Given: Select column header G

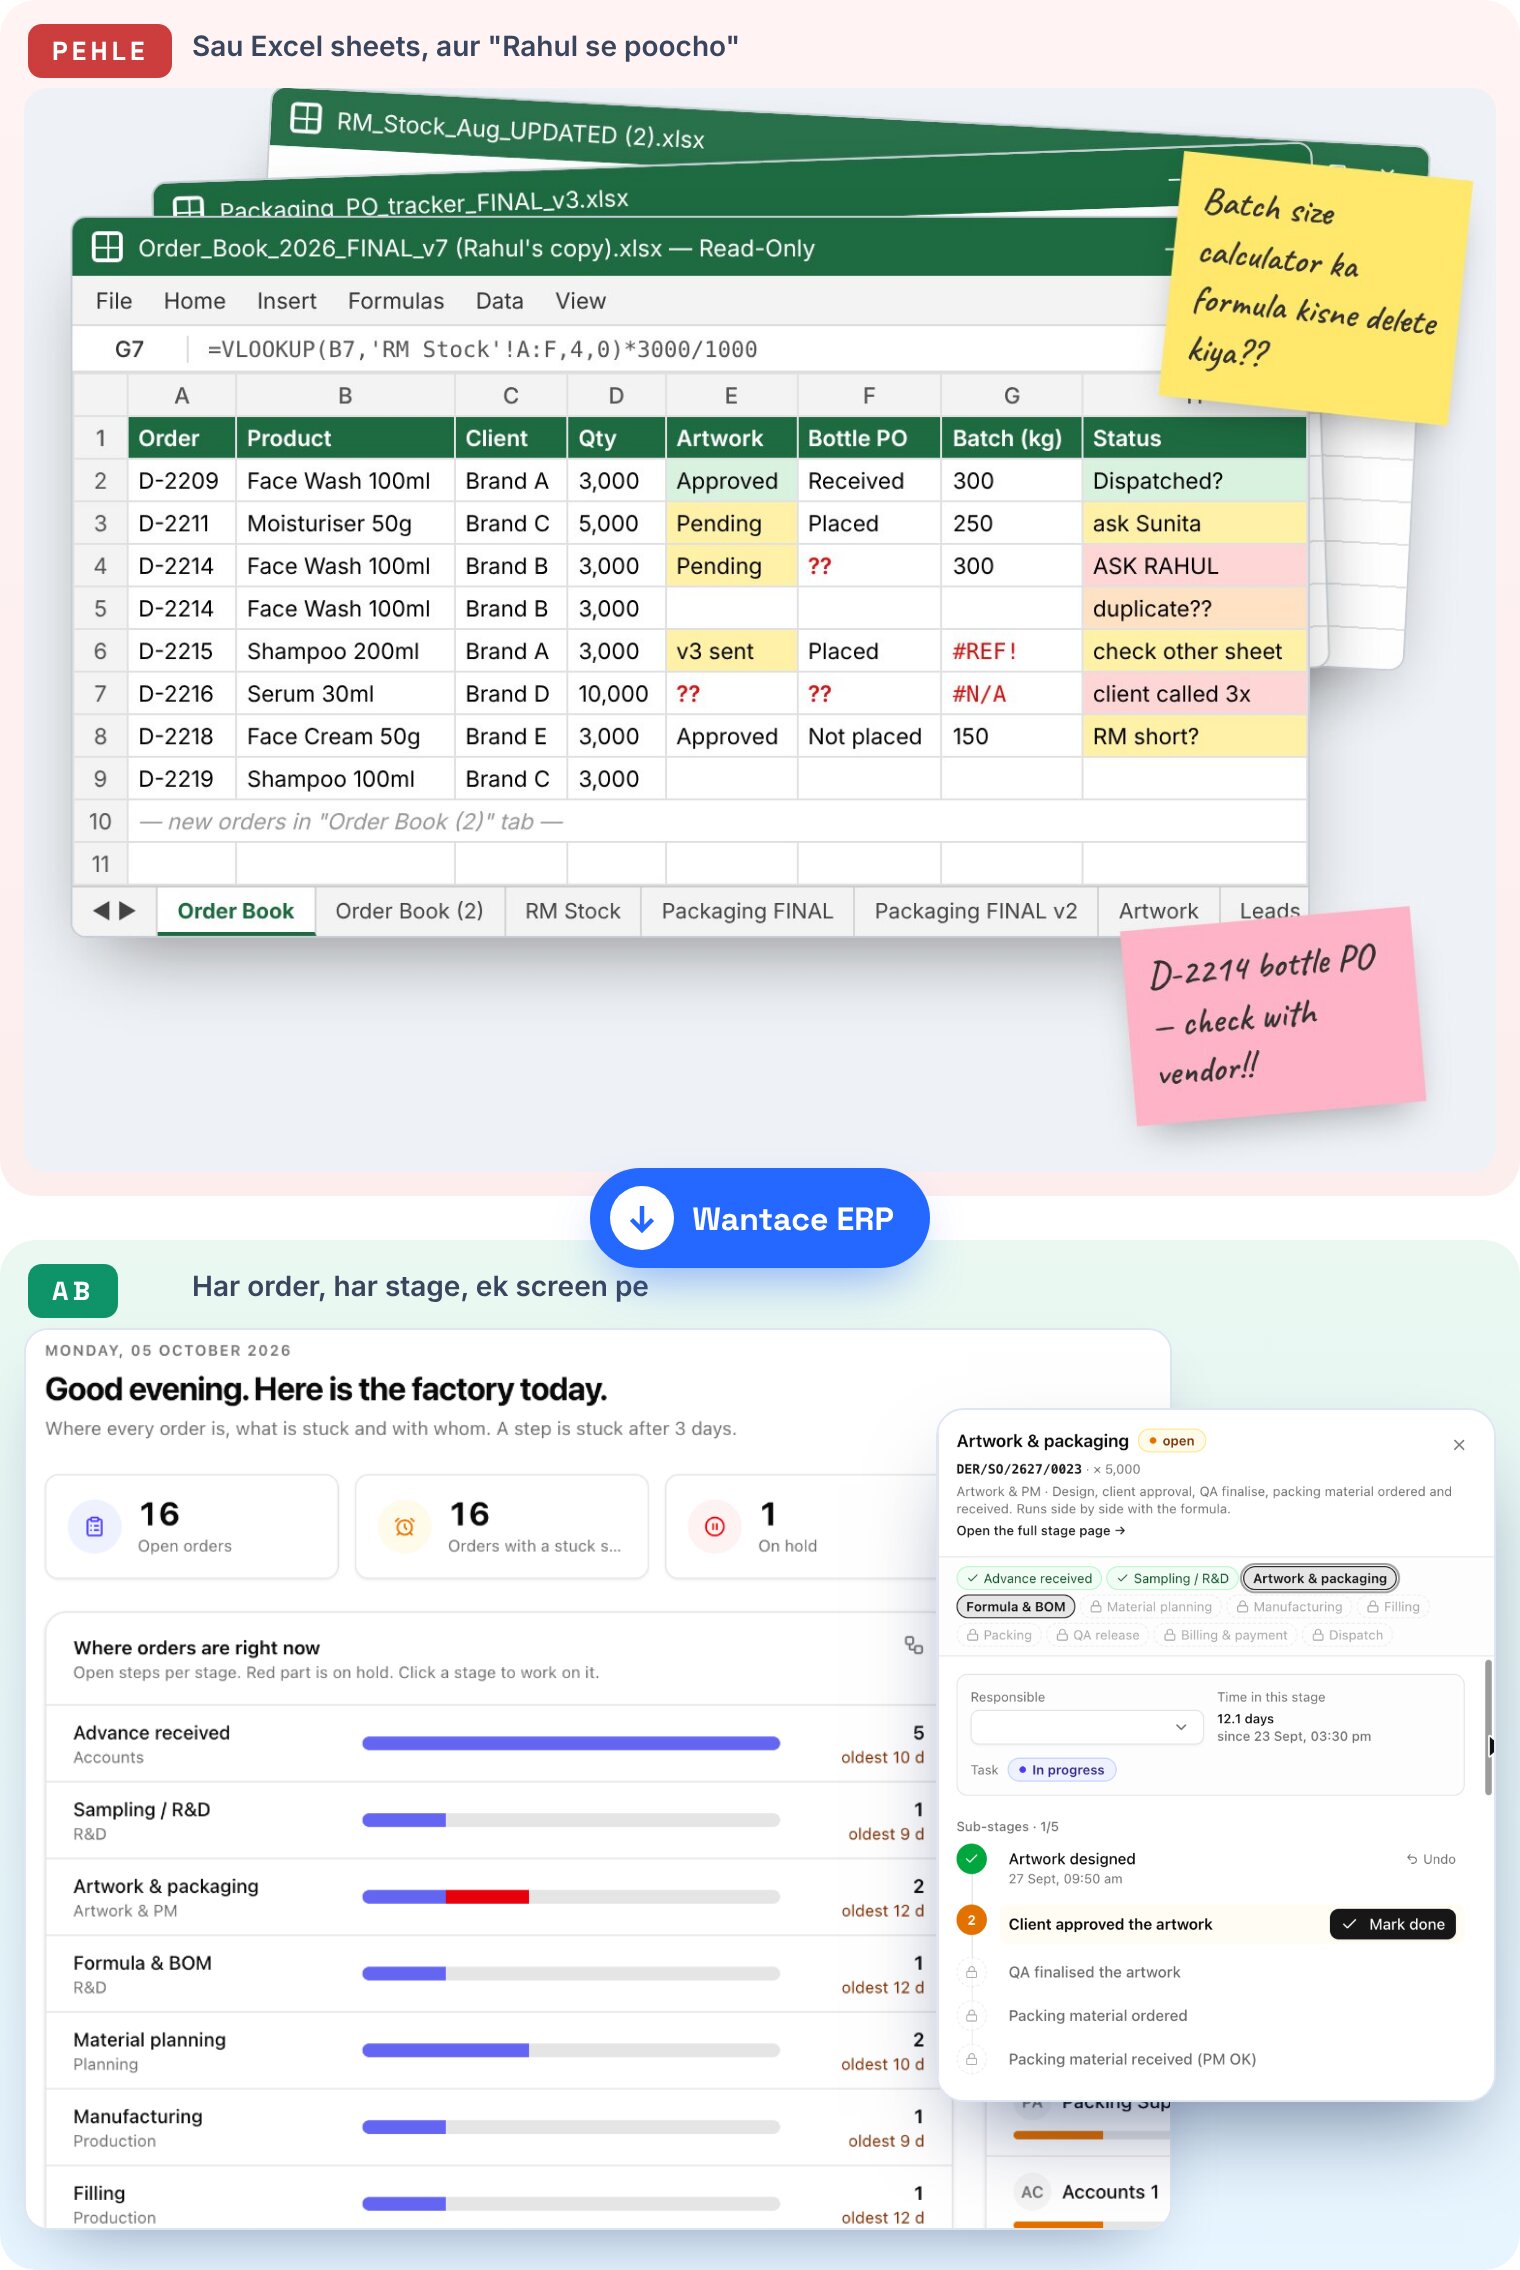Looking at the screenshot, I should (x=1011, y=396).
